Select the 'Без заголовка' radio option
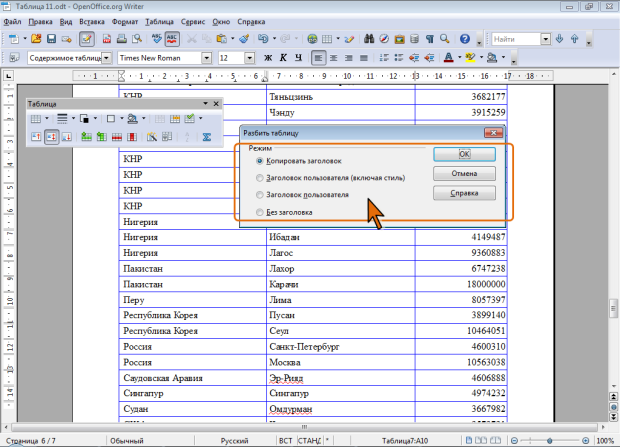The height and width of the screenshot is (447, 620). [260, 213]
